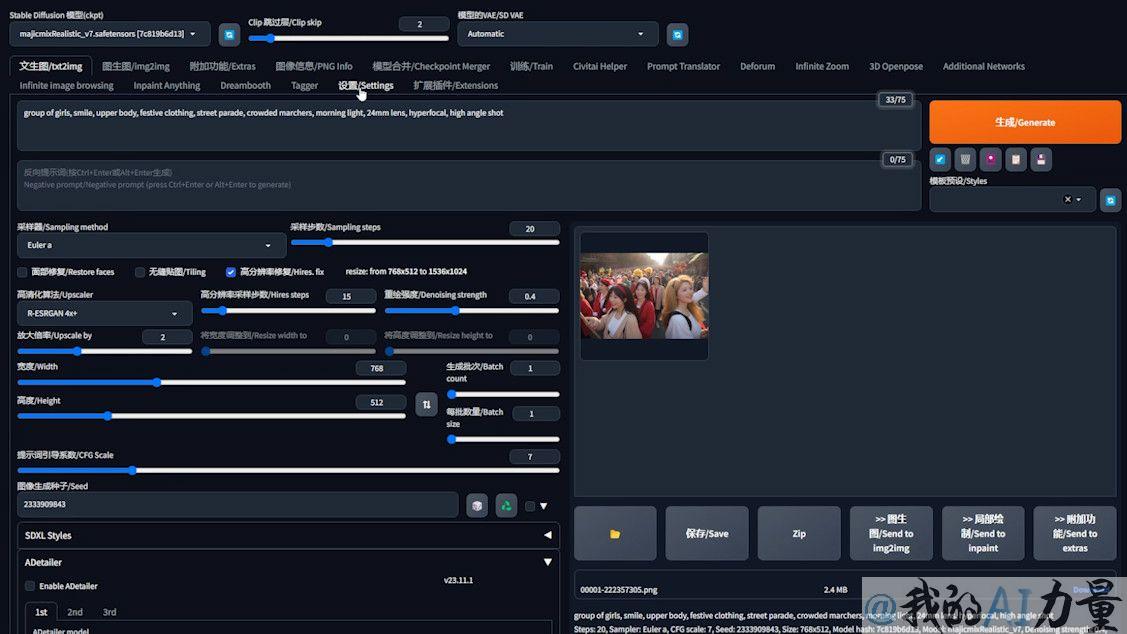Click the Seed number input field
Screen dimensions: 1127x634
point(238,505)
